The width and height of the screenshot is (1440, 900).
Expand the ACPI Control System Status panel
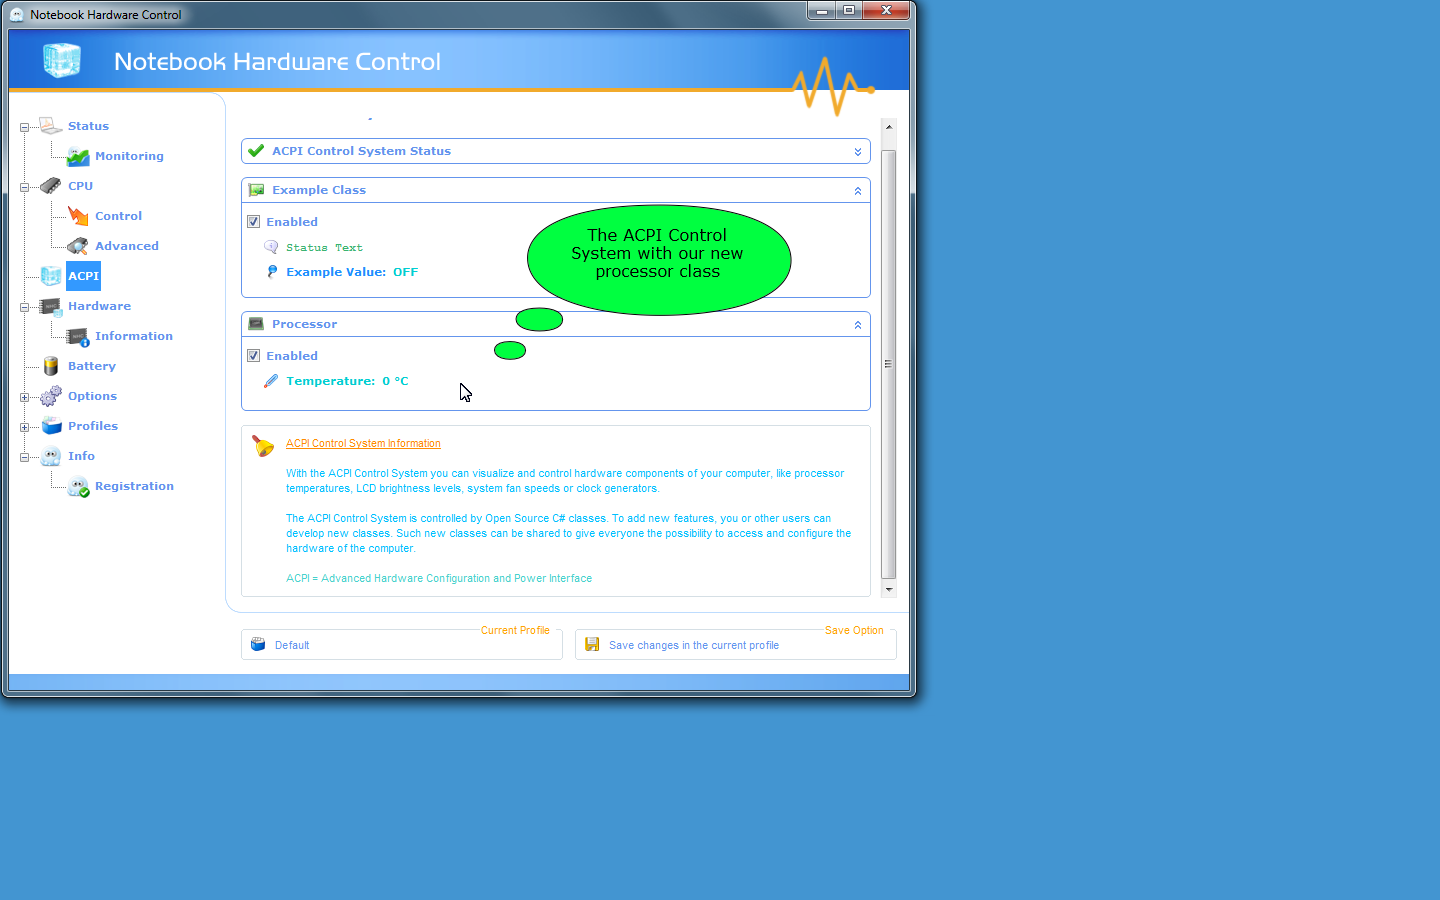(x=857, y=152)
